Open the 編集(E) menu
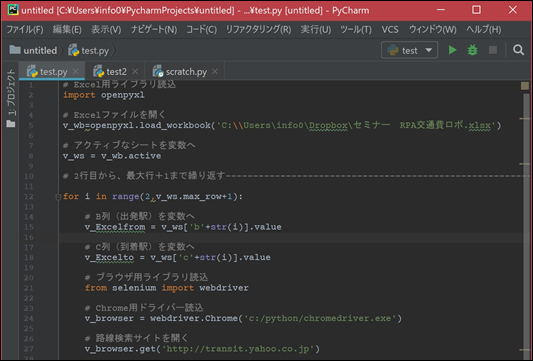 tap(67, 30)
